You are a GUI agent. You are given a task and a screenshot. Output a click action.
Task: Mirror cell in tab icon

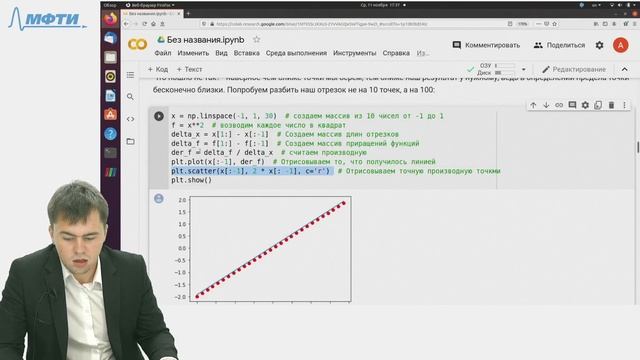tap(598, 105)
